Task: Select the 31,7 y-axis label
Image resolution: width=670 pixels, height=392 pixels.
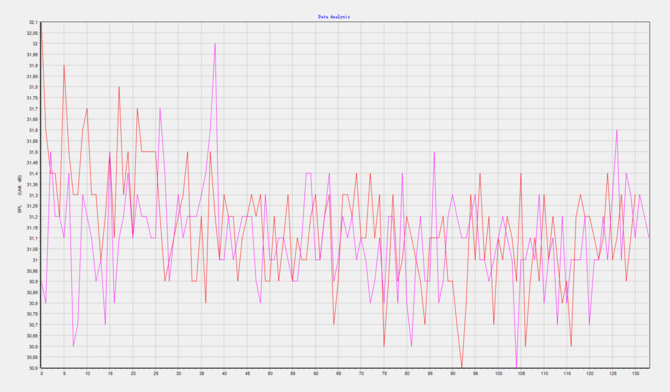Action: 33,109
